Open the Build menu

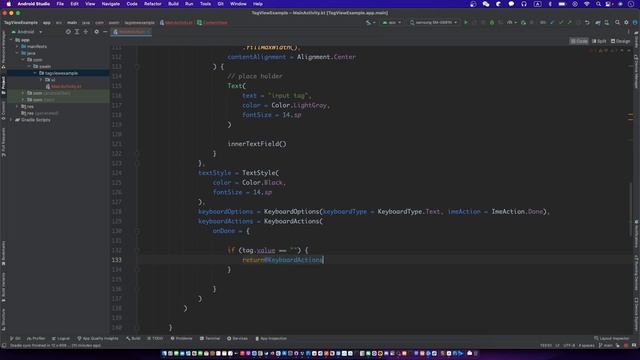(x=173, y=4)
